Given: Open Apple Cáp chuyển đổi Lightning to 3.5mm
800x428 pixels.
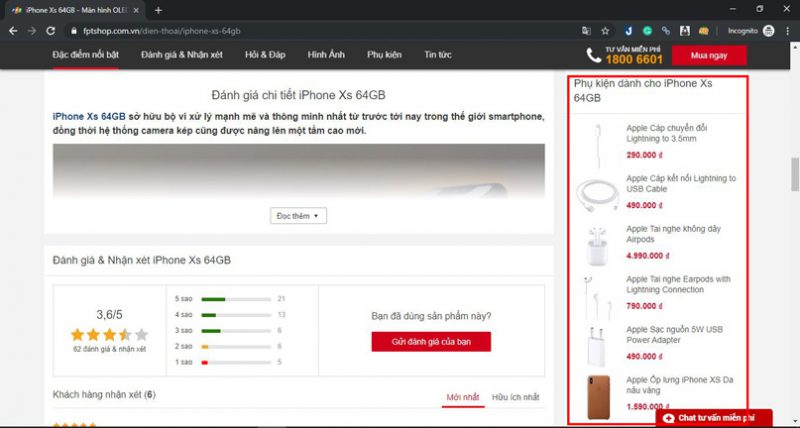Looking at the screenshot, I should (666, 133).
